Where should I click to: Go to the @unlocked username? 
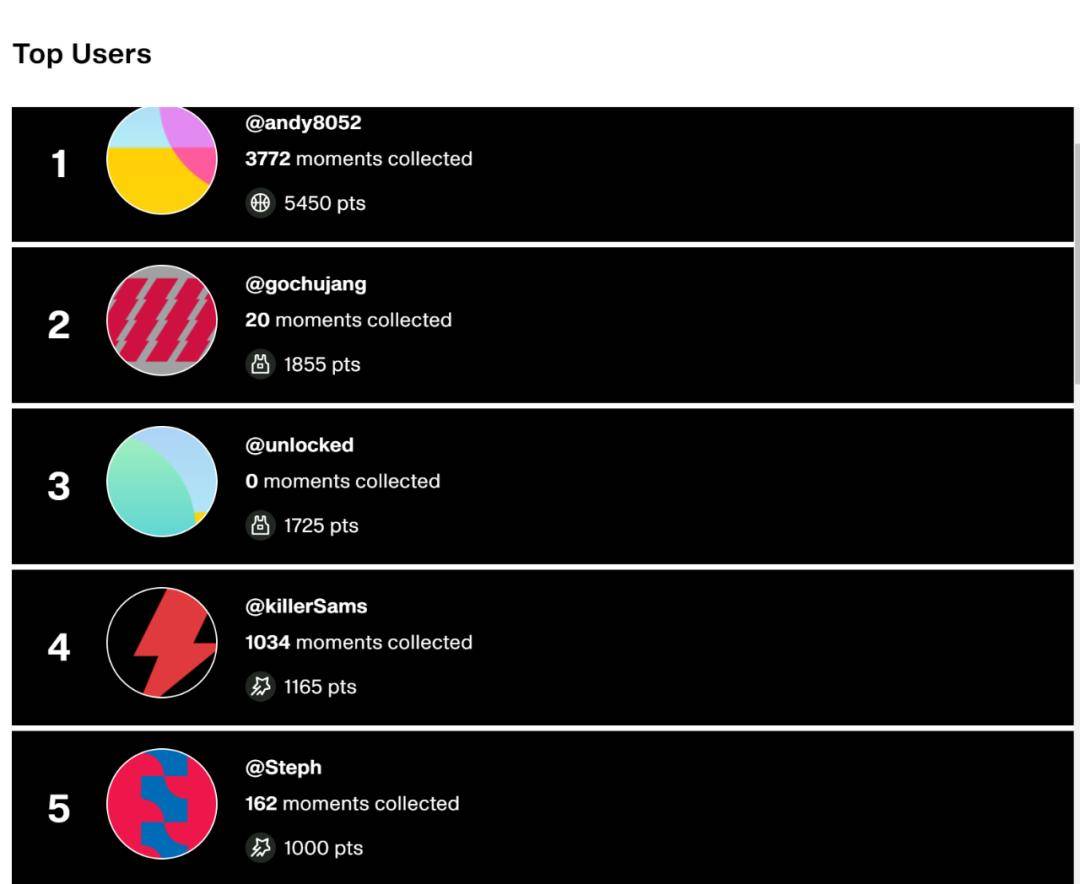pos(299,445)
